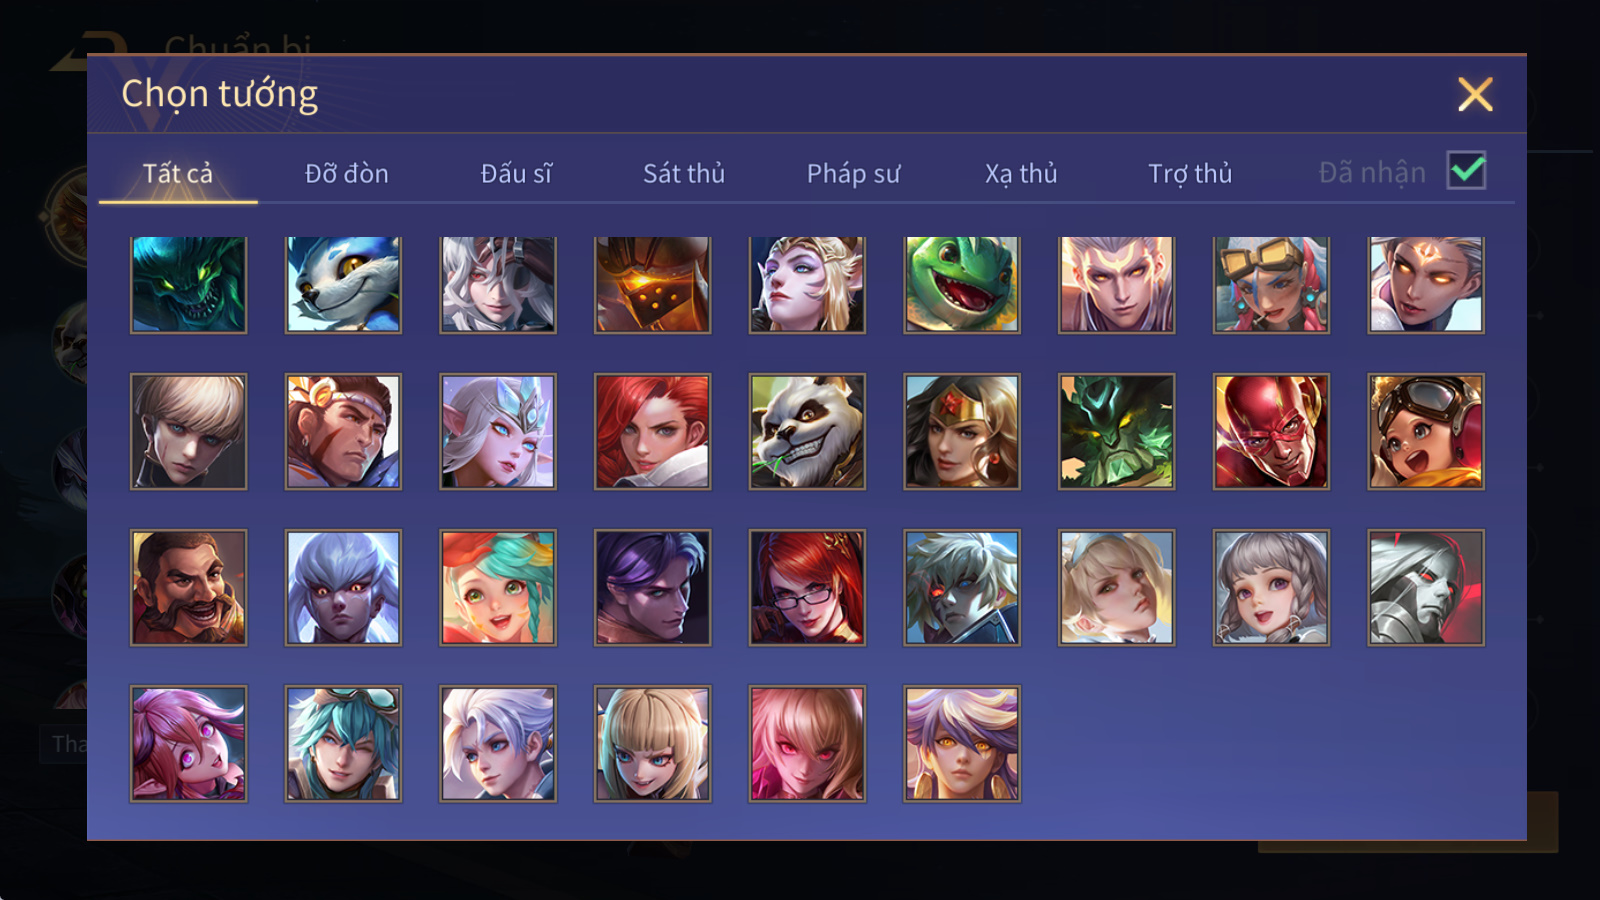This screenshot has height=900, width=1600.
Task: Choose the blue wolf hero portrait
Action: [343, 285]
